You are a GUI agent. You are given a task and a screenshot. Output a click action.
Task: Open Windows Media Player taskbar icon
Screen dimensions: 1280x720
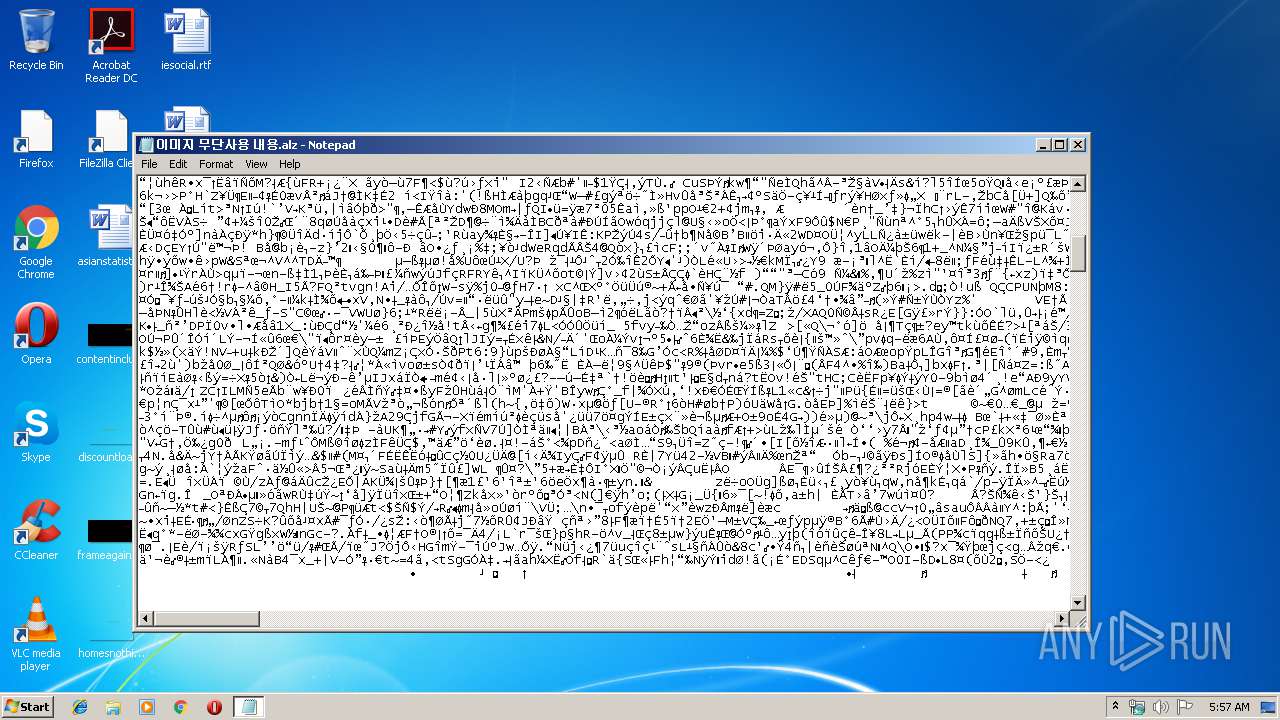pos(147,707)
